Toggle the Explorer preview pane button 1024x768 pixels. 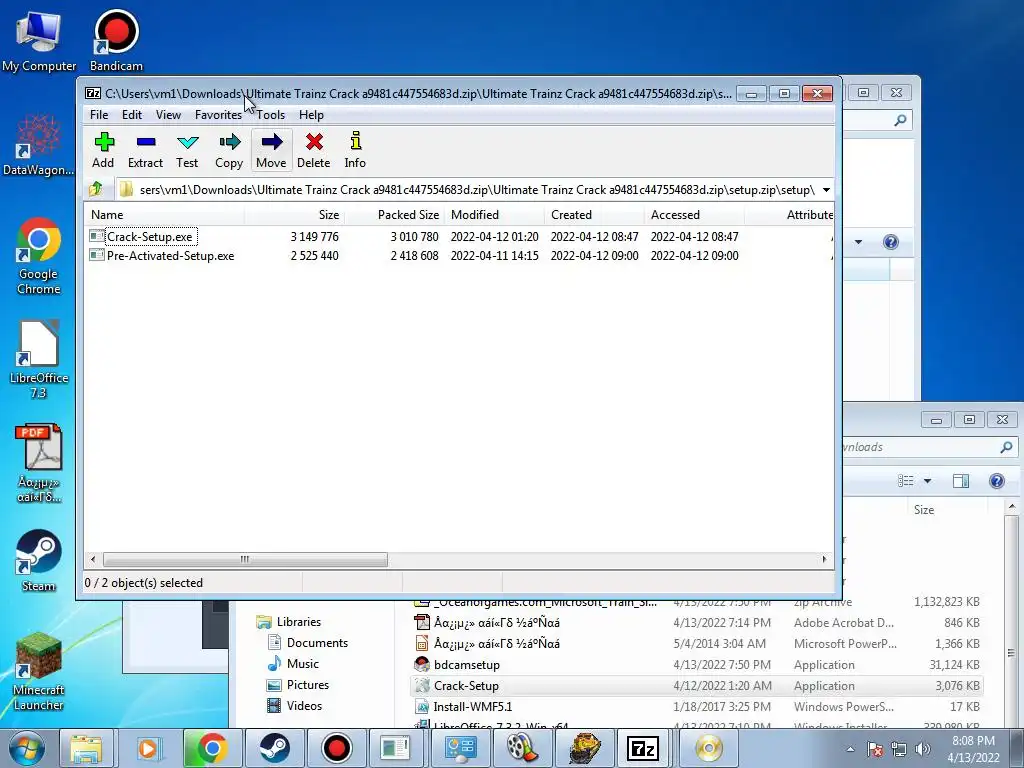[961, 481]
